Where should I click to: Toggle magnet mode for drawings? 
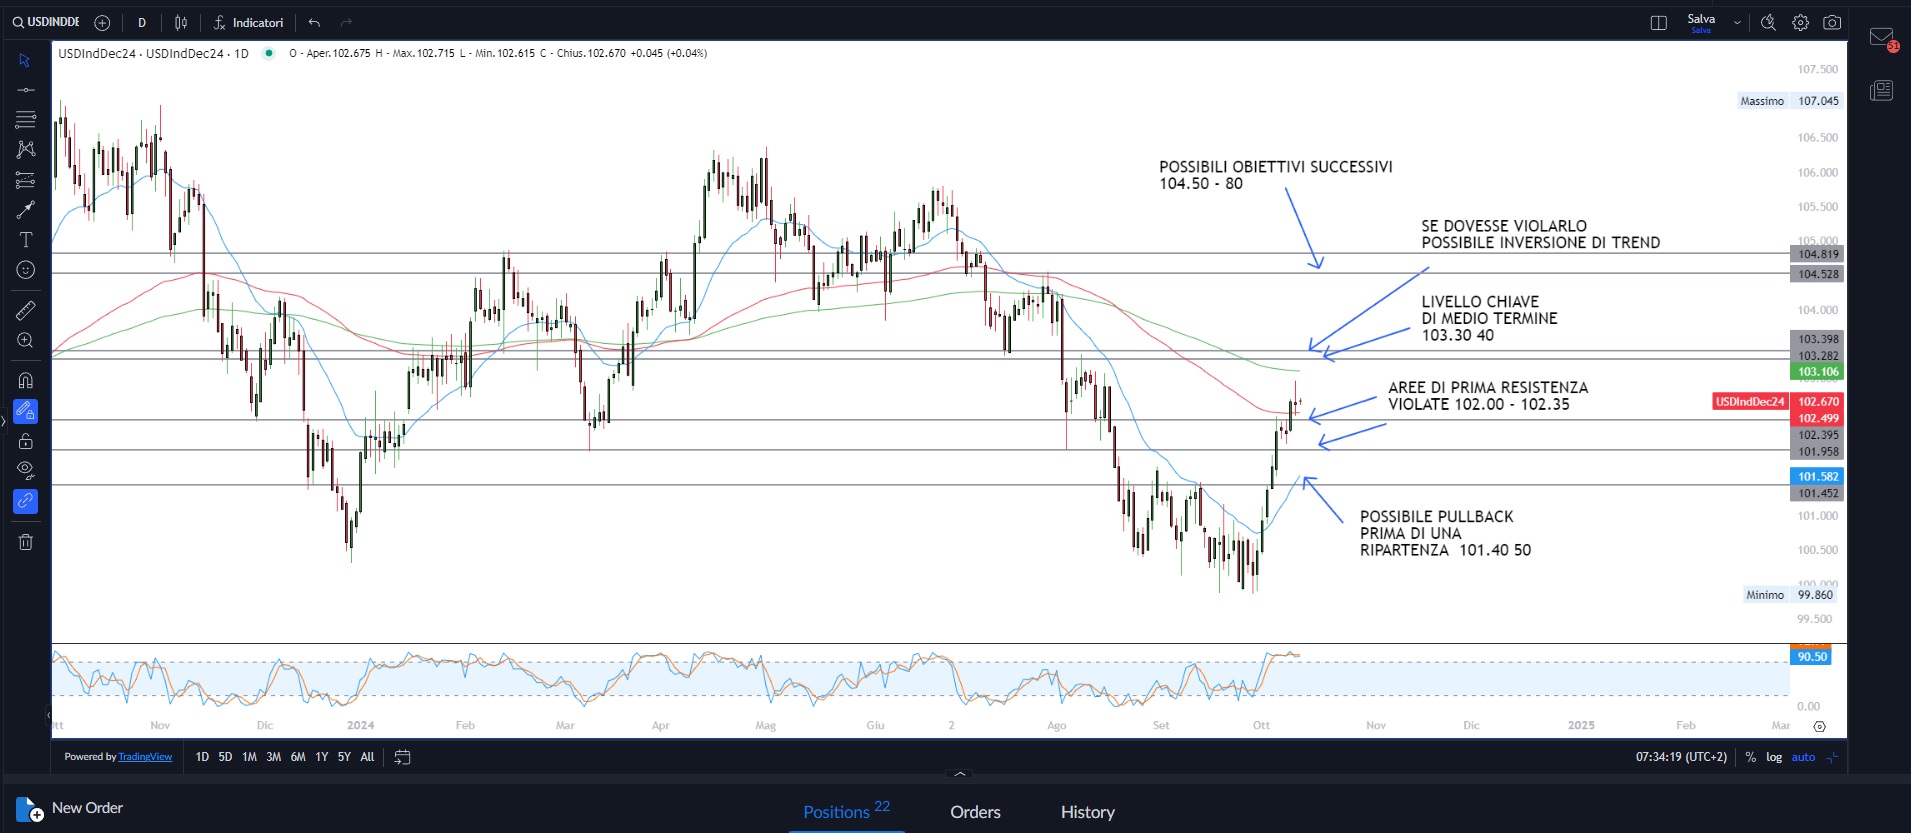click(x=26, y=380)
